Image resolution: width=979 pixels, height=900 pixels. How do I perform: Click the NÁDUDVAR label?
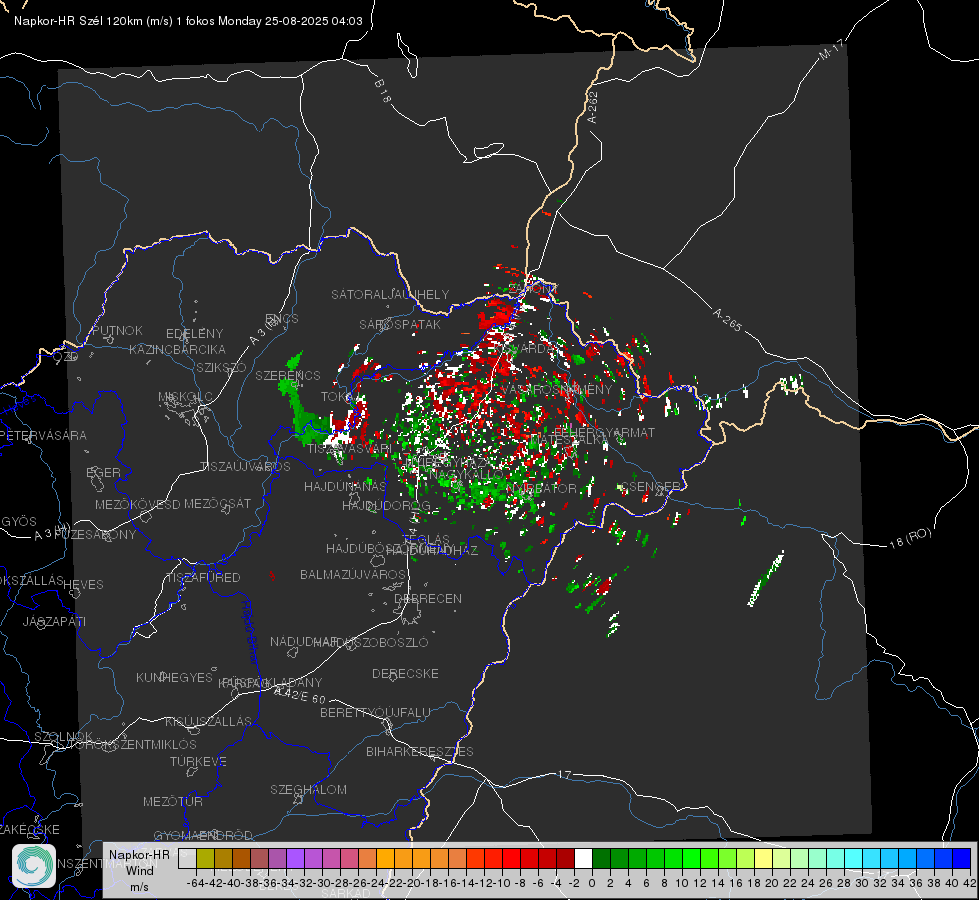[304, 641]
